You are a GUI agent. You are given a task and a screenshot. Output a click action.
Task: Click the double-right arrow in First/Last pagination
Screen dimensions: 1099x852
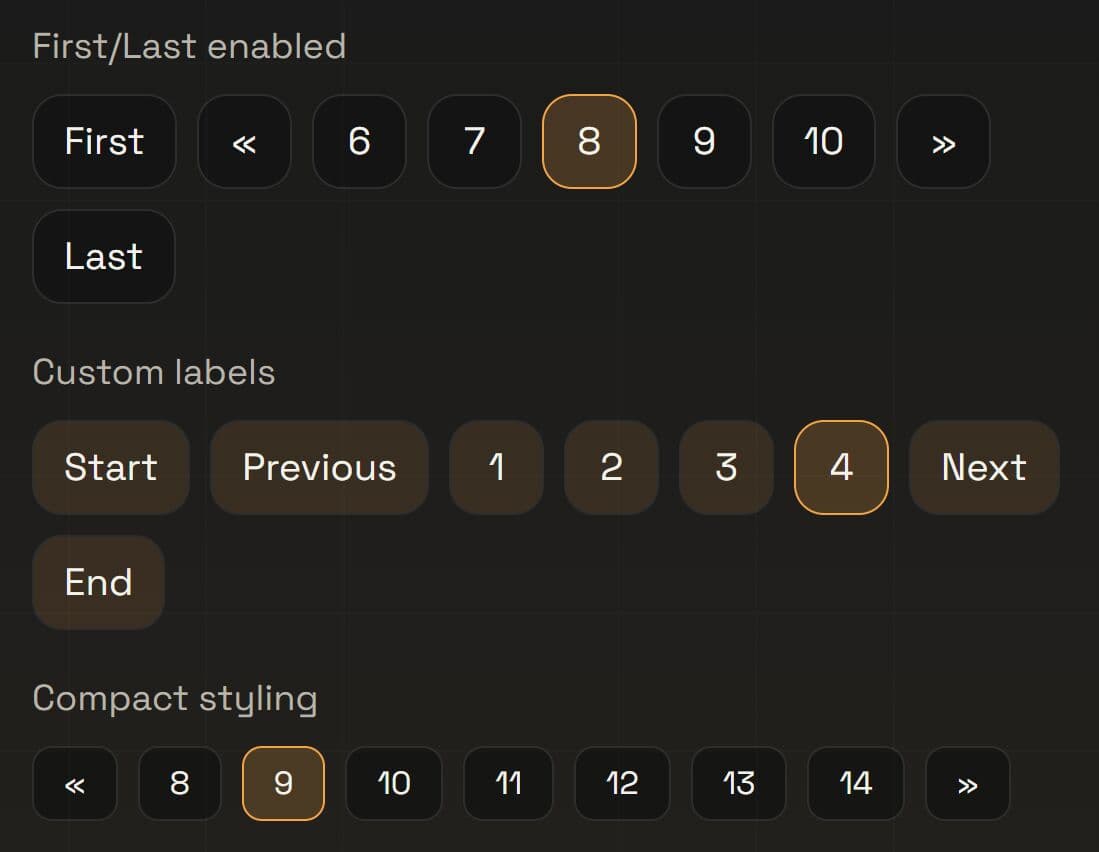coord(943,142)
